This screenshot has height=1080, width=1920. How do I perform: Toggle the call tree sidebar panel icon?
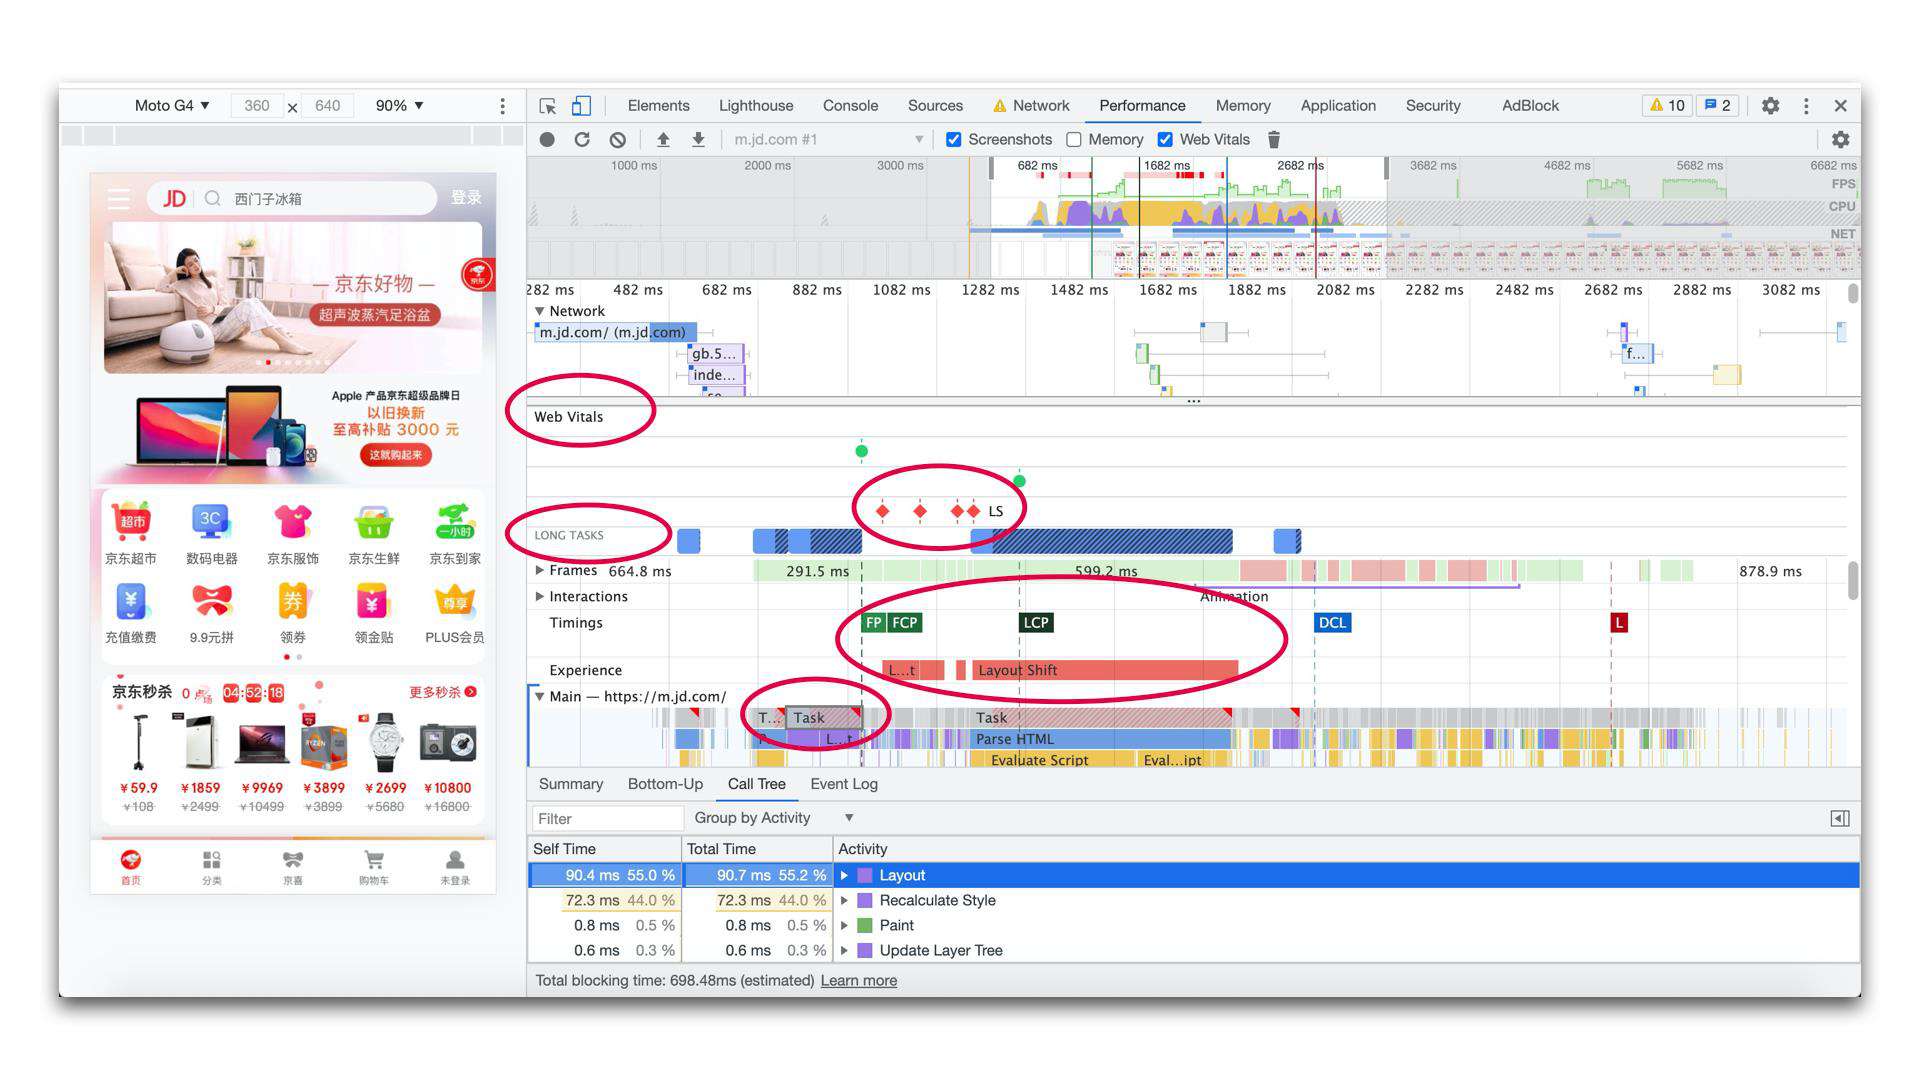click(x=1840, y=818)
